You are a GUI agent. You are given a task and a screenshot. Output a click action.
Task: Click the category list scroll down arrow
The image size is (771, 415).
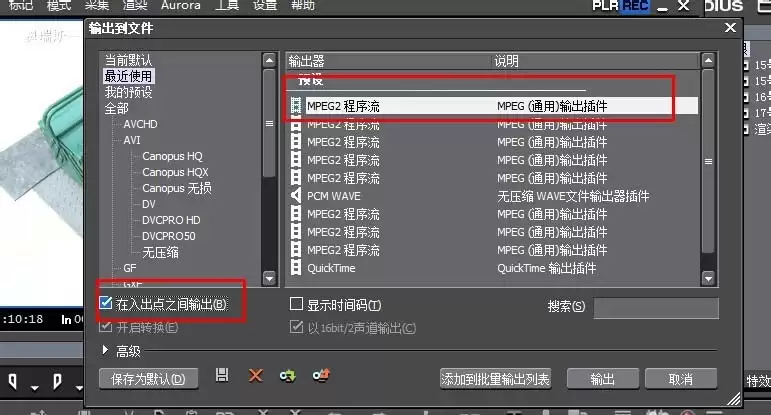pos(269,278)
